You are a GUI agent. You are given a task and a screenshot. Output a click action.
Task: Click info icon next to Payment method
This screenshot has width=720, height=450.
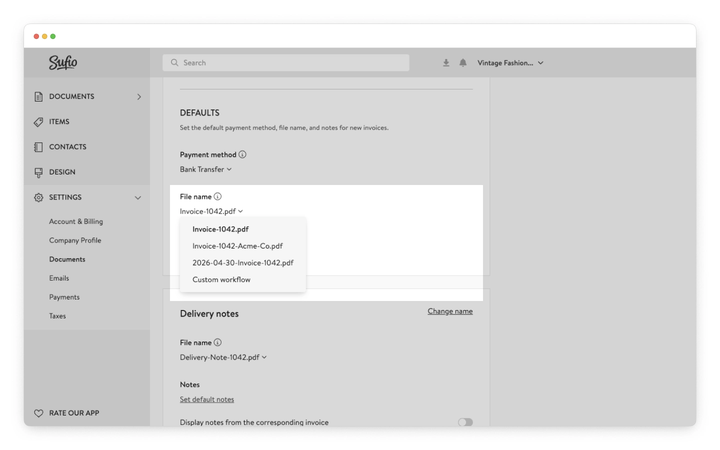tap(242, 155)
